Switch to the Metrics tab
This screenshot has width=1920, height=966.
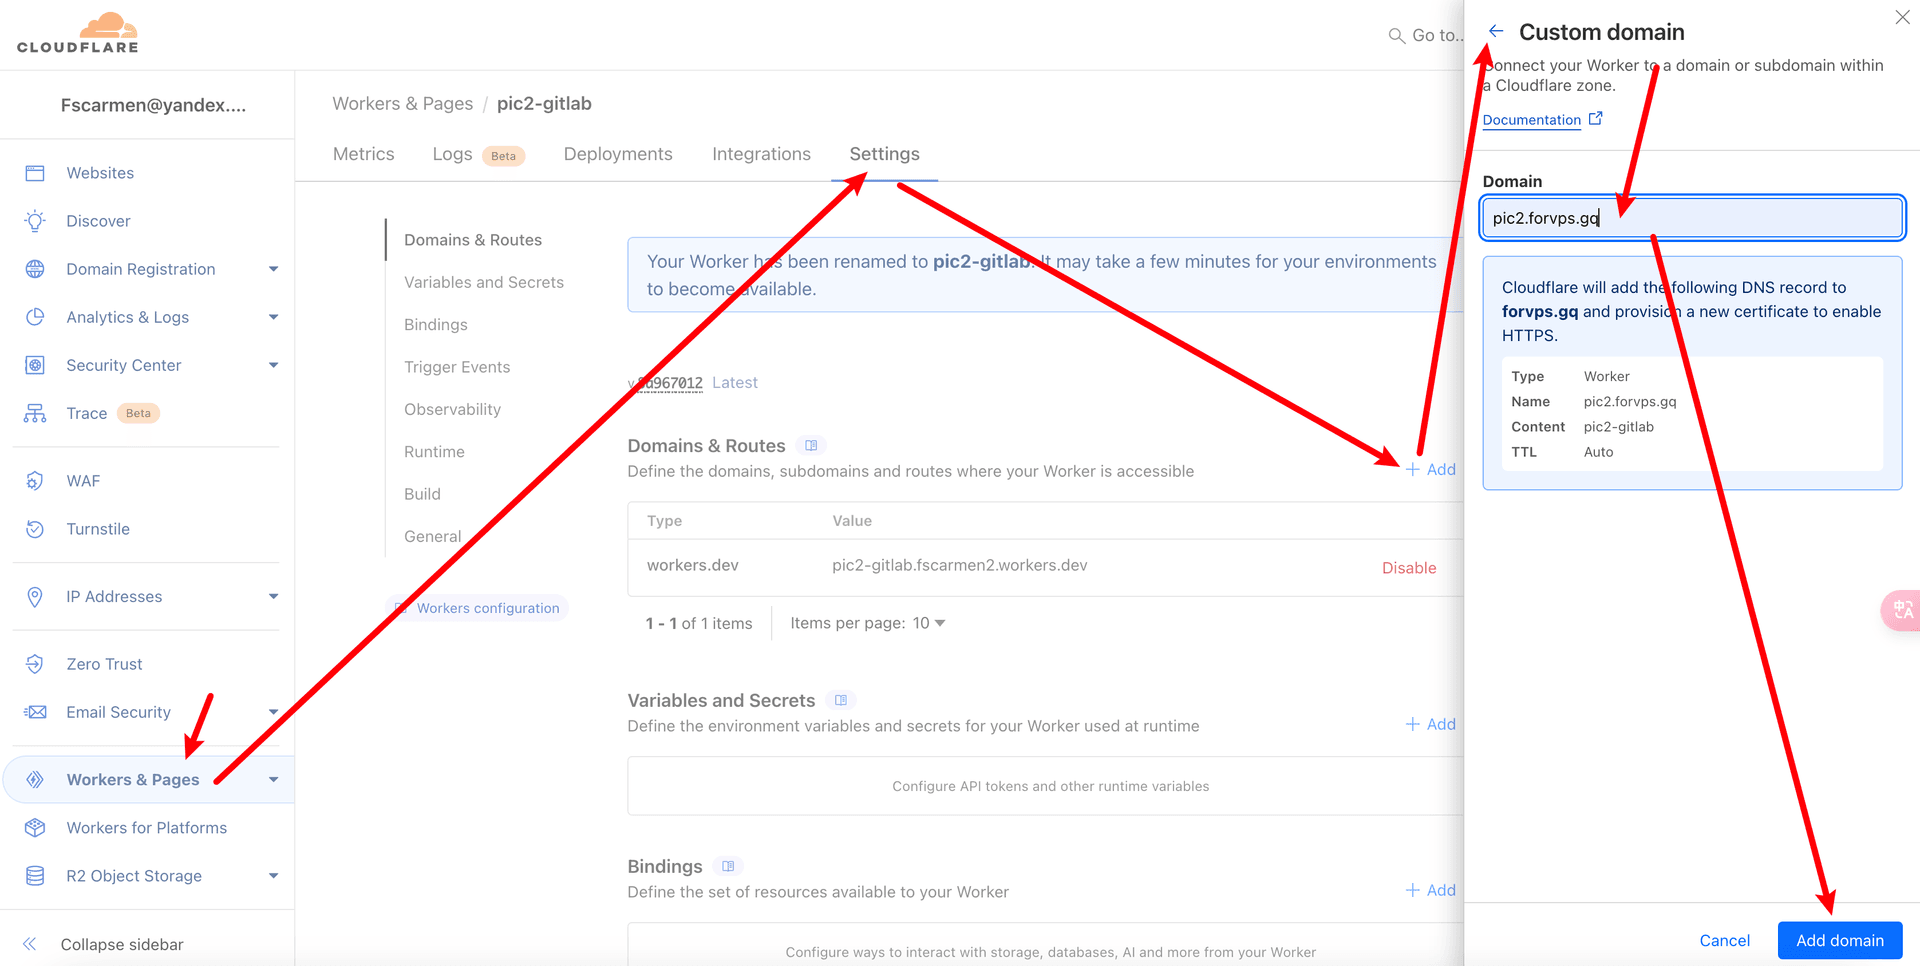(x=363, y=154)
